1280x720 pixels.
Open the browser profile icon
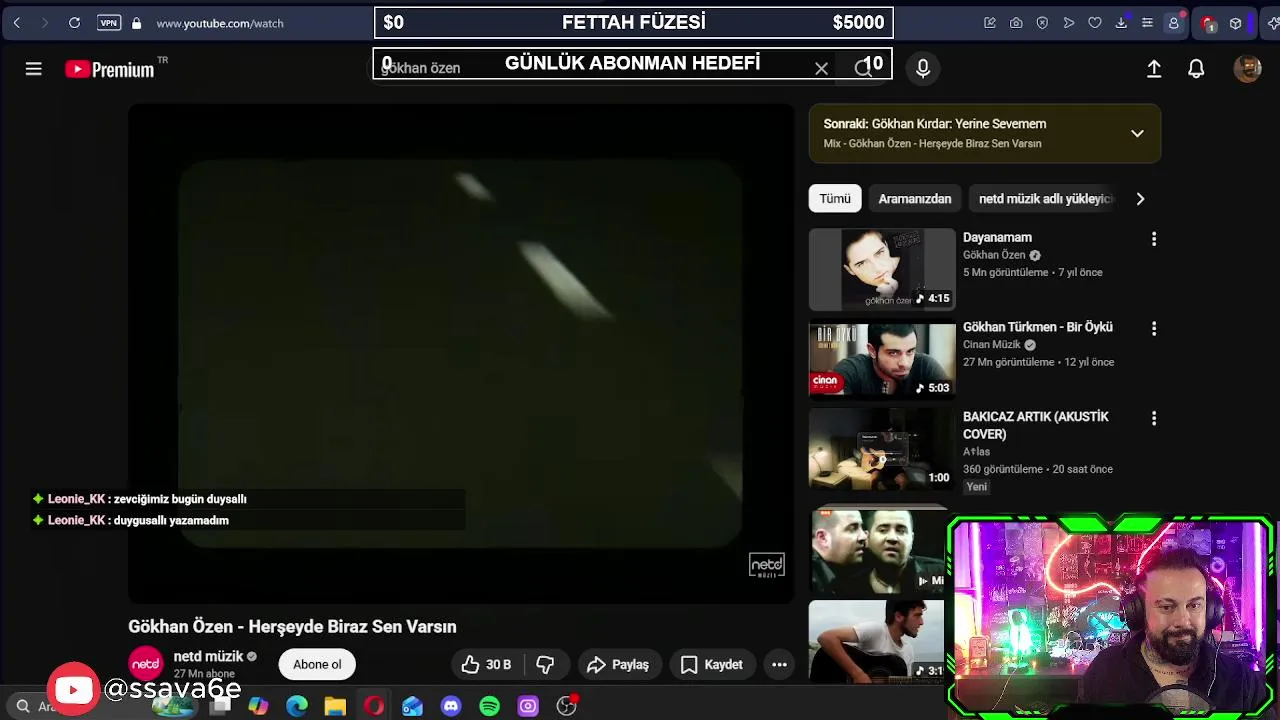[1174, 23]
